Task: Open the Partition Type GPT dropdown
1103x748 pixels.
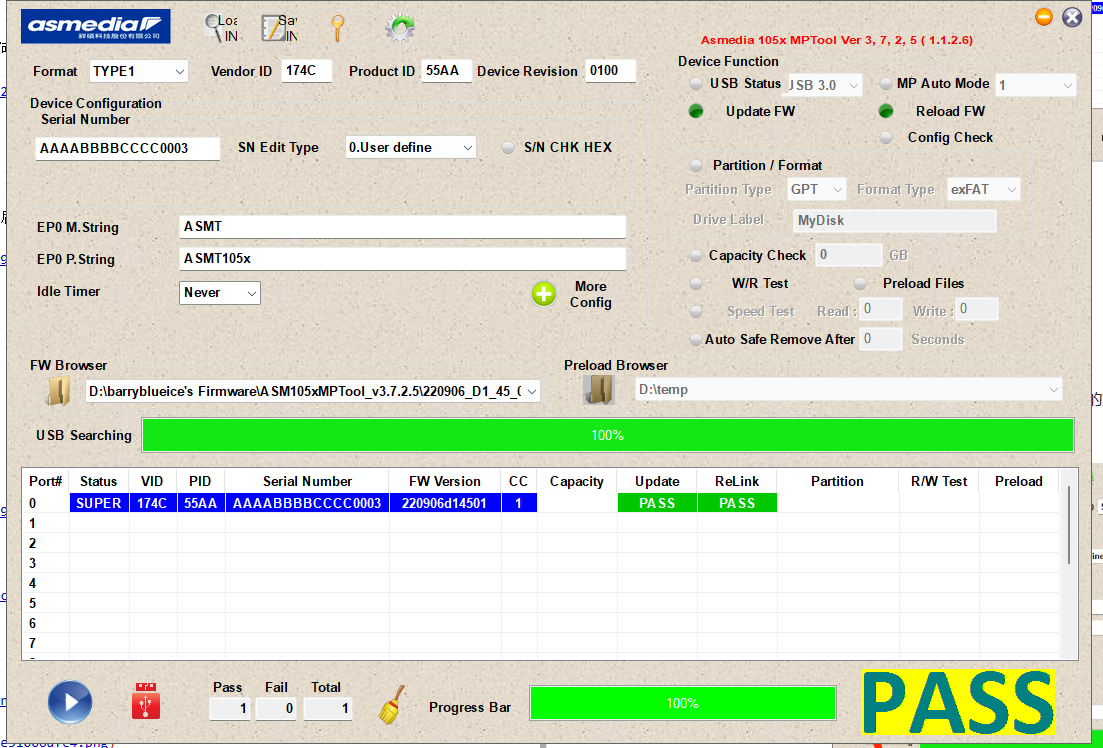Action: tap(816, 189)
